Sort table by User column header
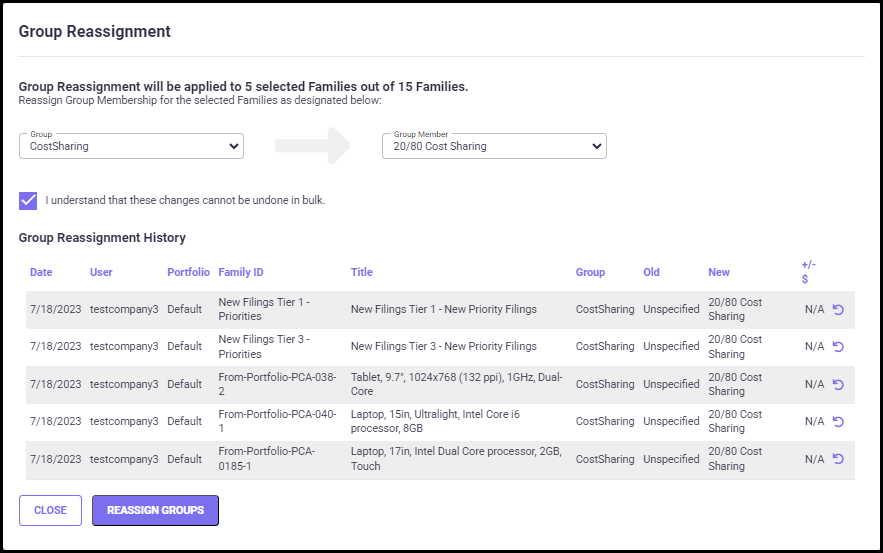The height and width of the screenshot is (553, 883). point(101,272)
